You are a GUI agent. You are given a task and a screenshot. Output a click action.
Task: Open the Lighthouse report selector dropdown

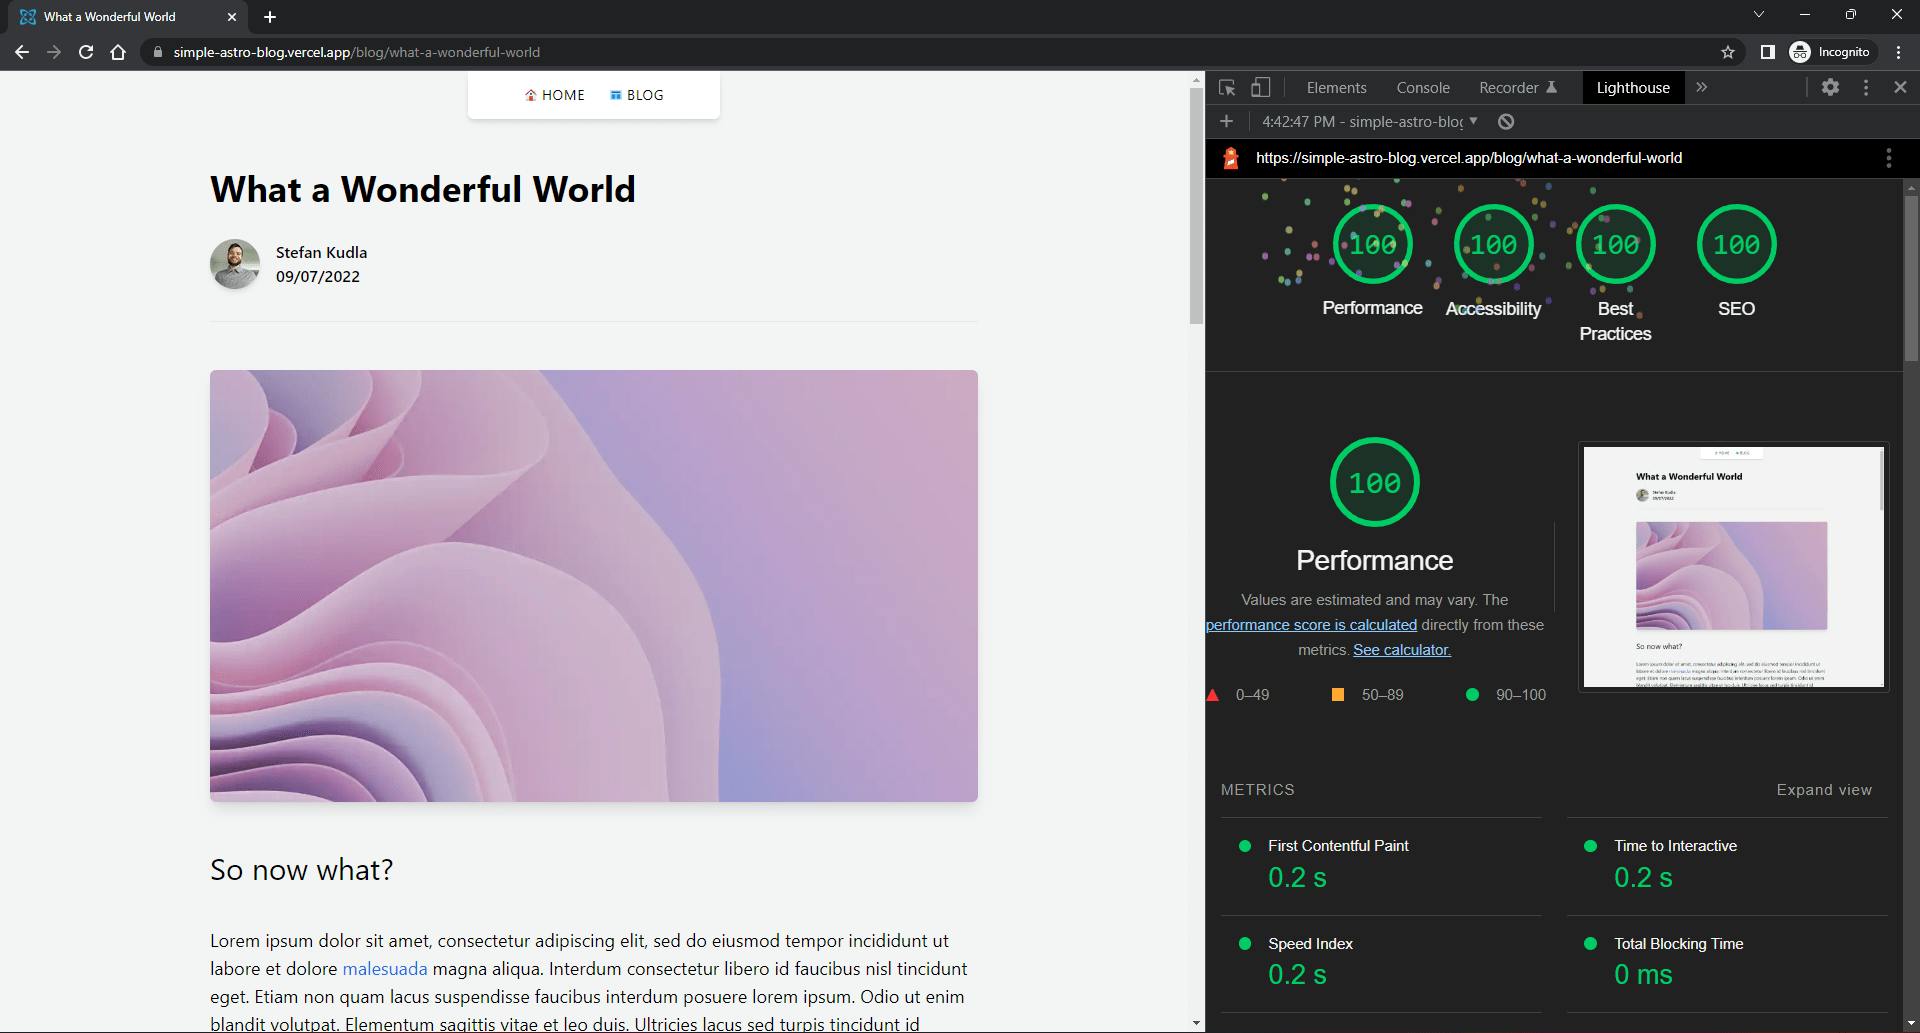coord(1369,122)
